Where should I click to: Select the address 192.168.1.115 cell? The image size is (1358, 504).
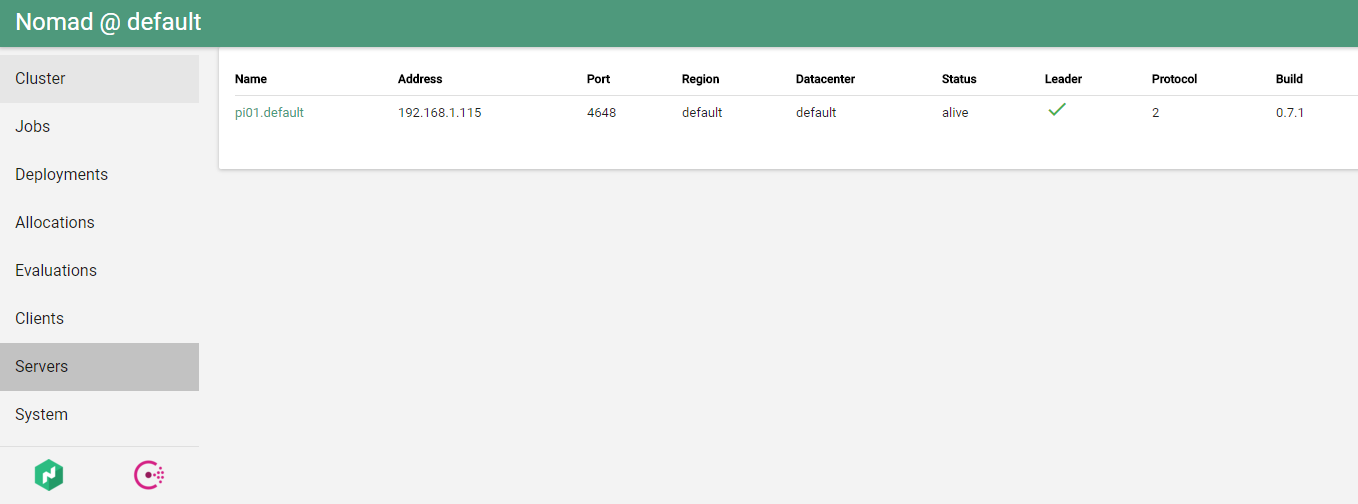pyautogui.click(x=440, y=113)
